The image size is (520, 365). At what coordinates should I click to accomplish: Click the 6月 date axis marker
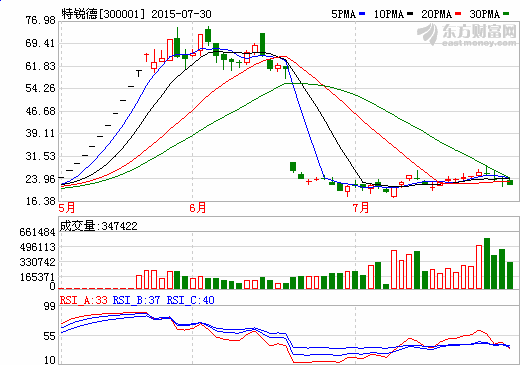(x=198, y=208)
